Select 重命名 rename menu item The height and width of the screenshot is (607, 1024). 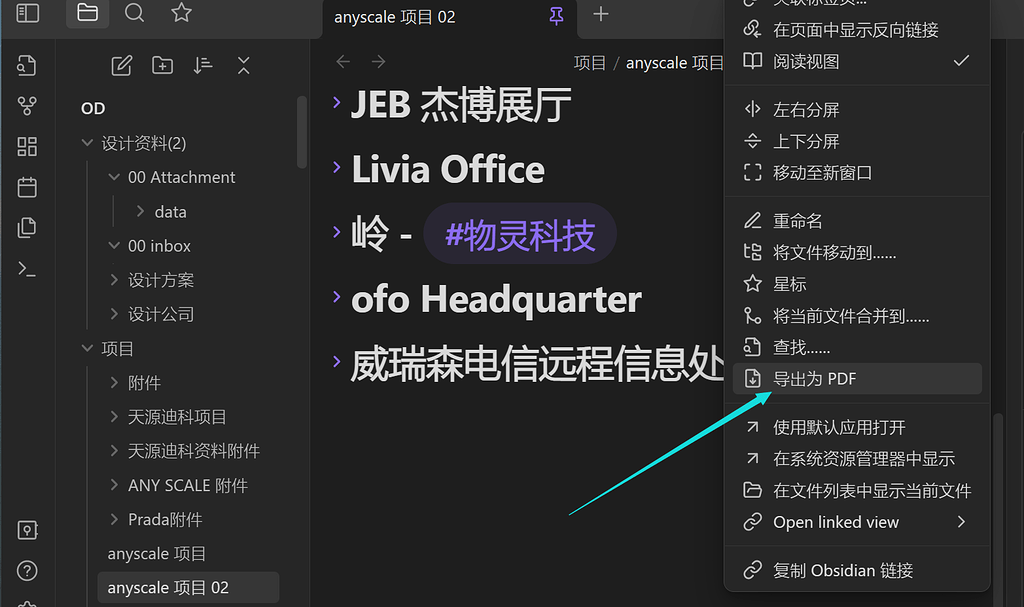point(857,221)
